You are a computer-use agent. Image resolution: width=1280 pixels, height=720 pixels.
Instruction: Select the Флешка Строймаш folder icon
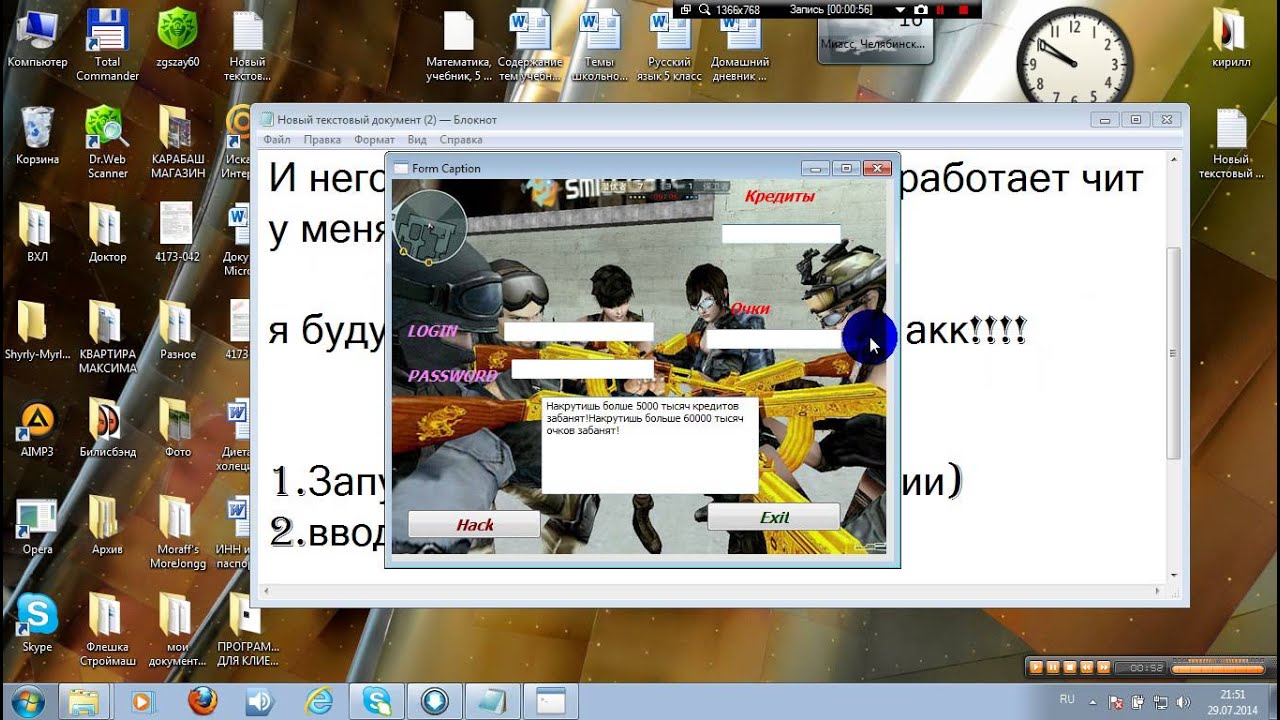107,630
